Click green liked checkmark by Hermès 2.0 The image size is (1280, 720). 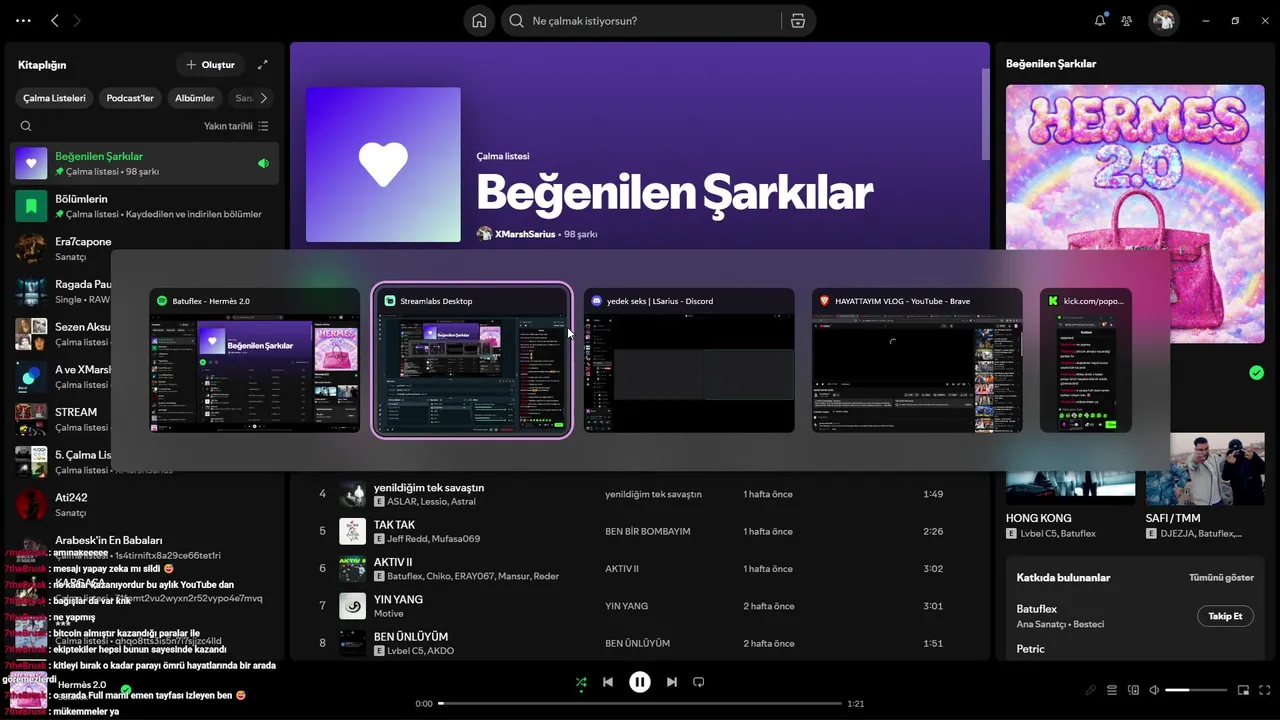pyautogui.click(x=126, y=689)
